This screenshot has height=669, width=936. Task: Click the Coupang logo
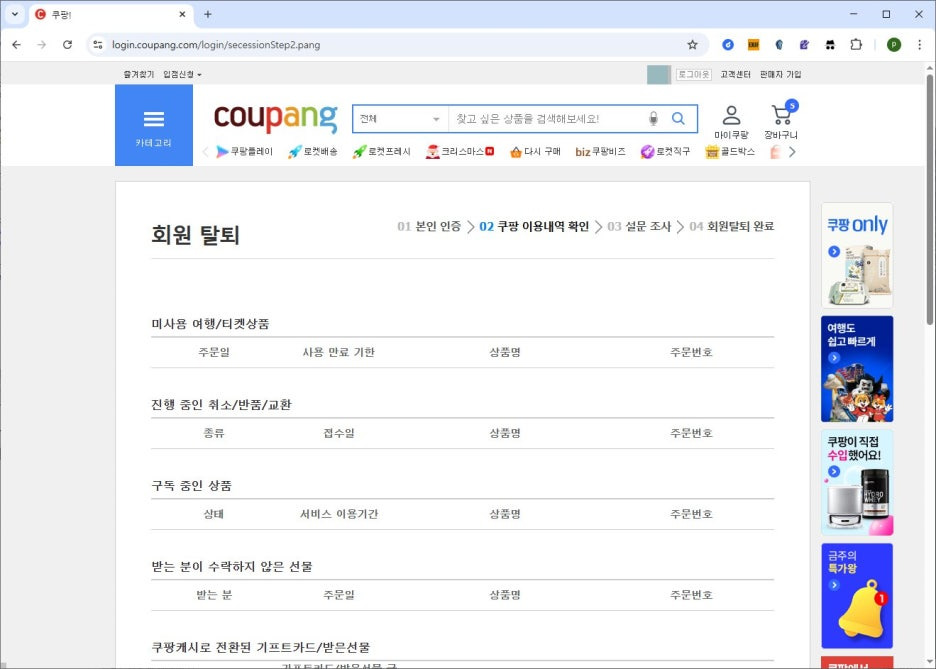point(276,118)
